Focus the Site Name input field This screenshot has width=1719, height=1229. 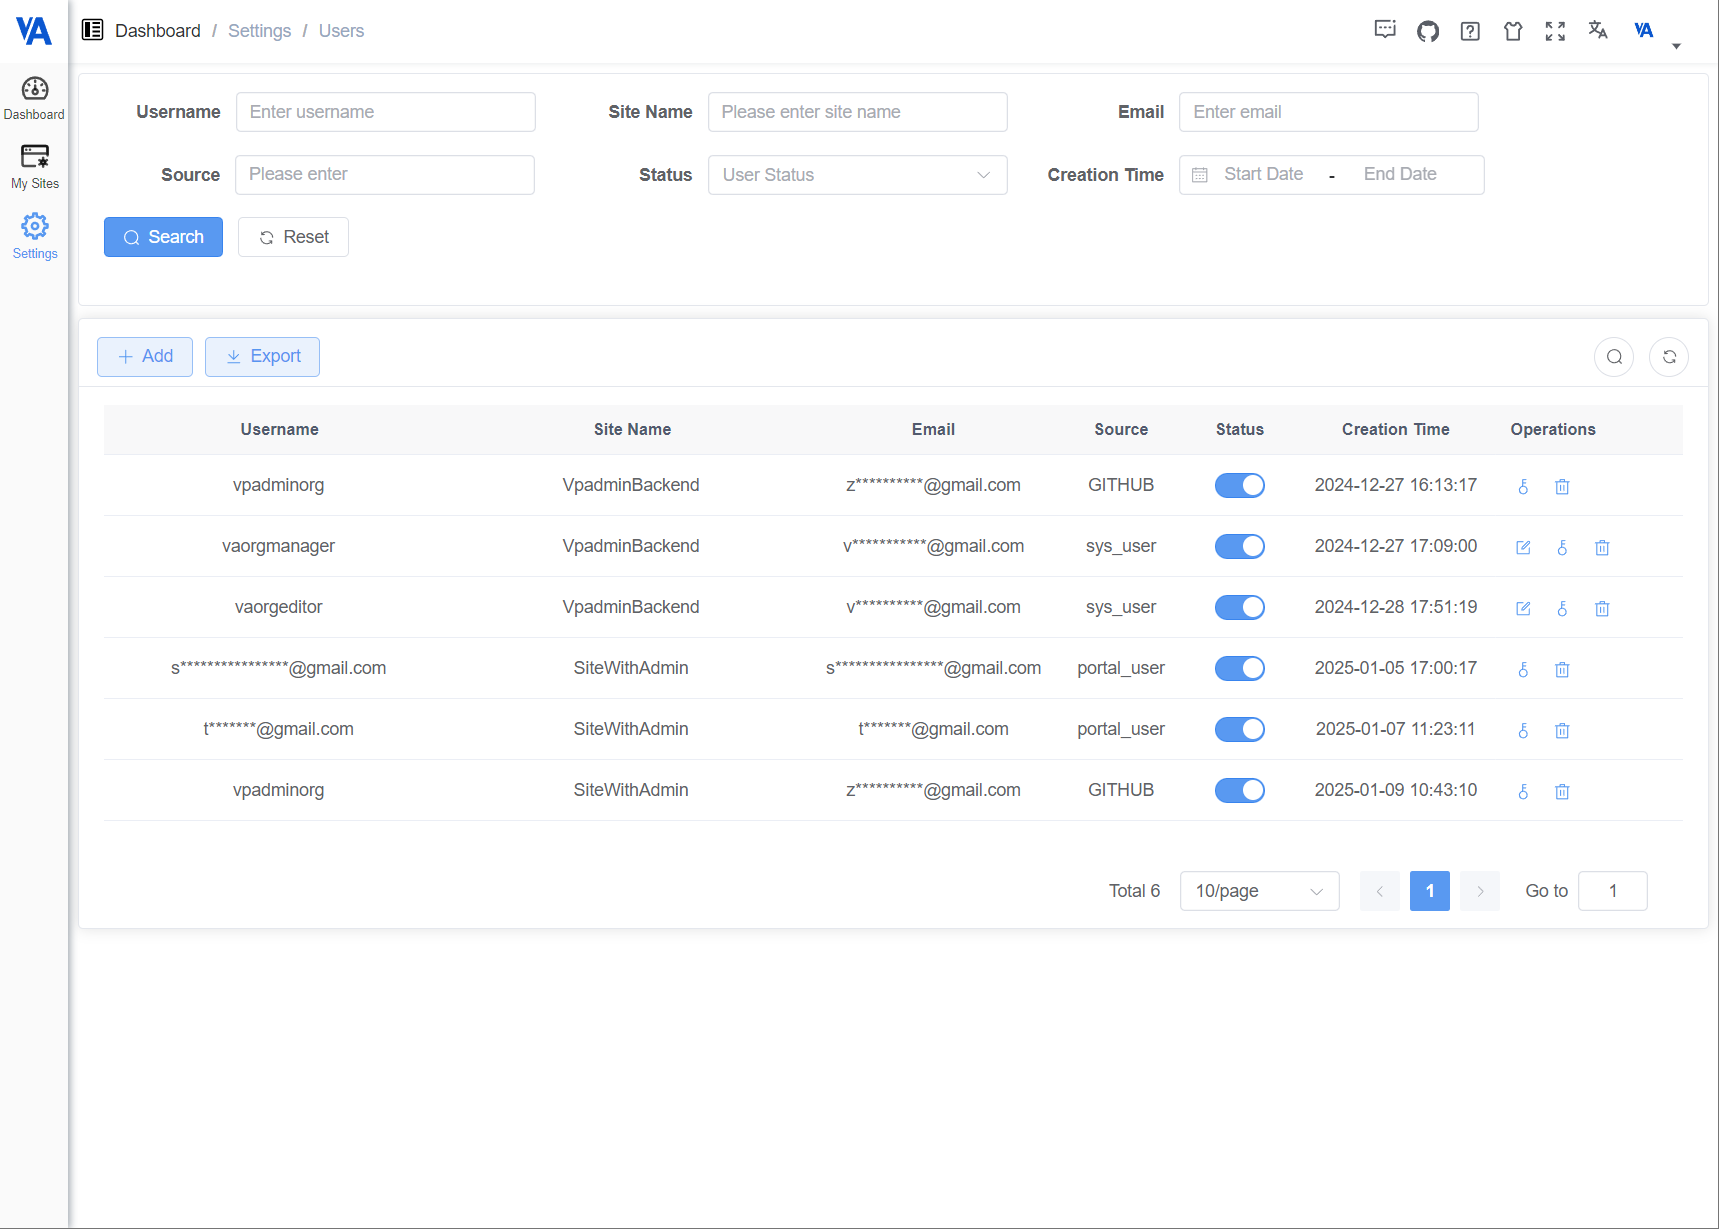(856, 112)
